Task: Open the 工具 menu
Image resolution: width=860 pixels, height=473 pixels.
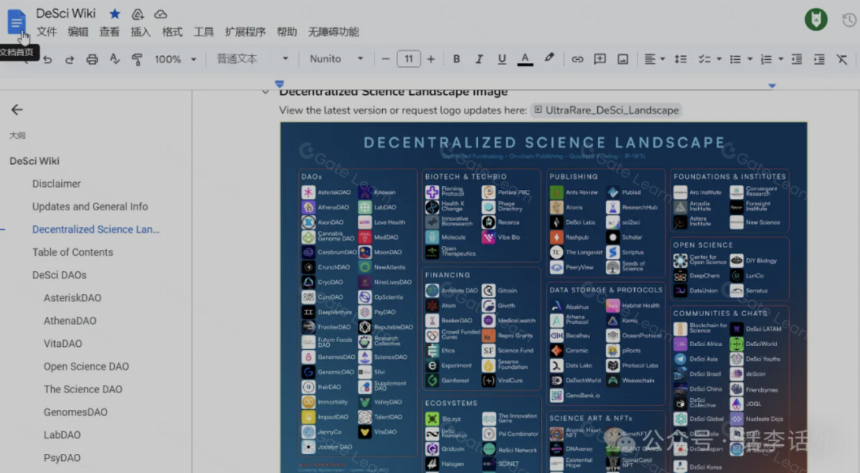Action: pos(203,32)
